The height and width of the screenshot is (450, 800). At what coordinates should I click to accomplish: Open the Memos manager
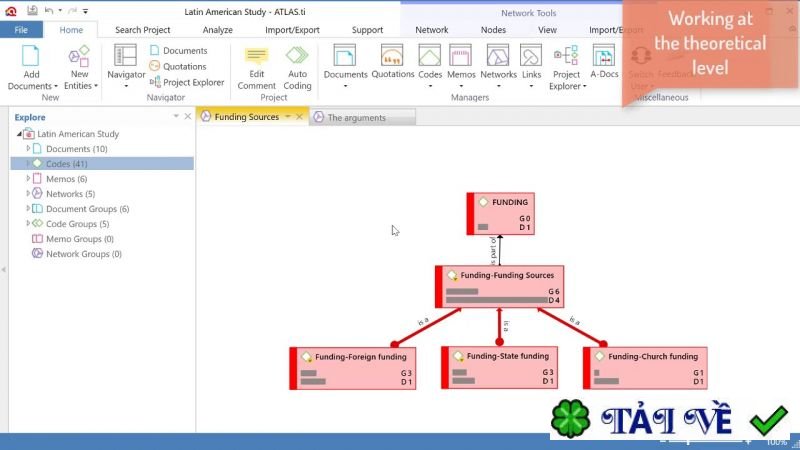[461, 66]
